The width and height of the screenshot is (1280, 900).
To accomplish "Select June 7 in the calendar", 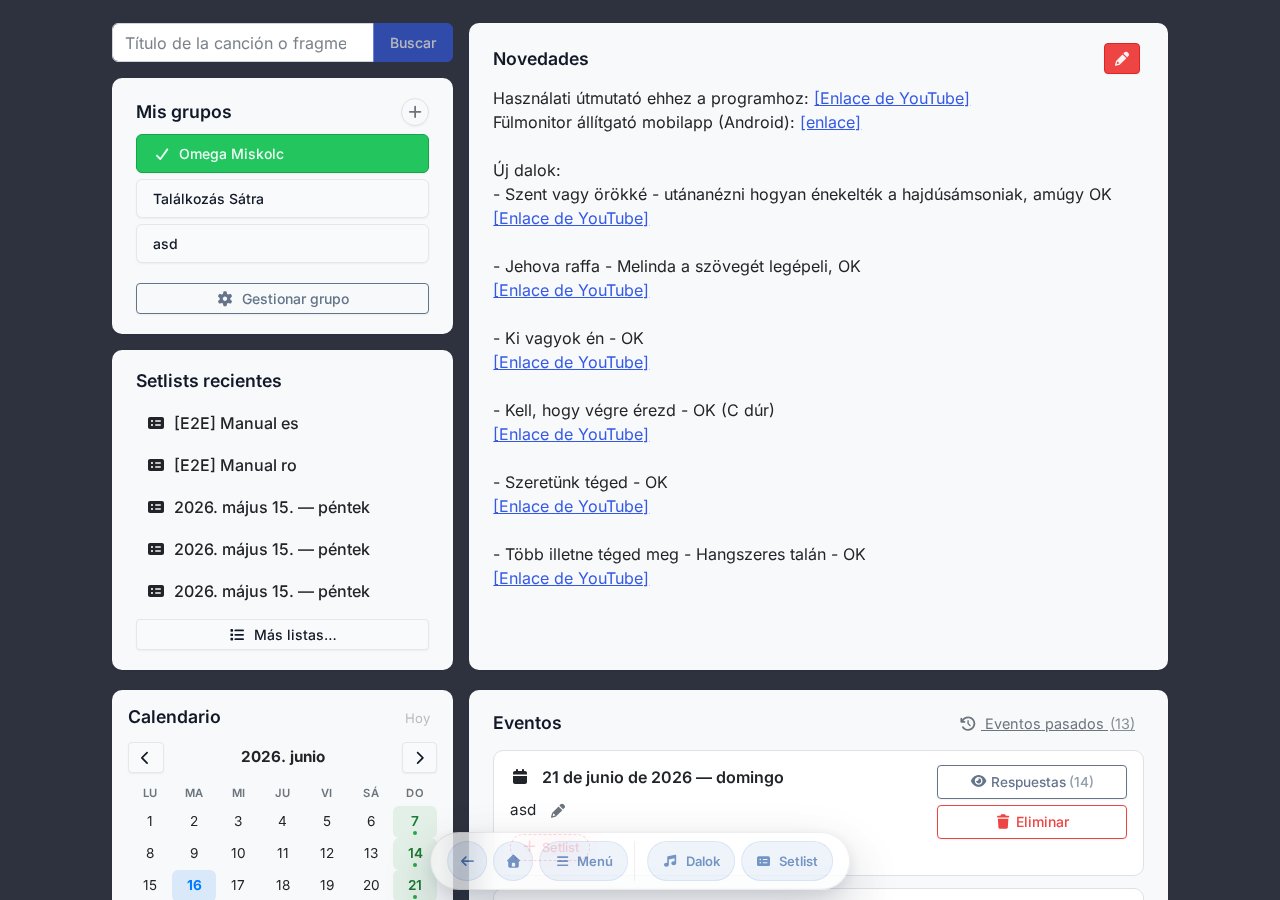I will point(415,822).
